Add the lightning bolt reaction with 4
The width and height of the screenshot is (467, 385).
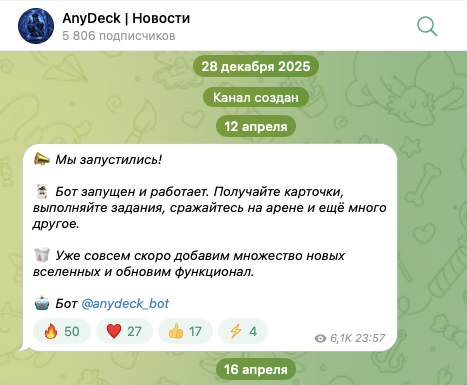[x=243, y=331]
